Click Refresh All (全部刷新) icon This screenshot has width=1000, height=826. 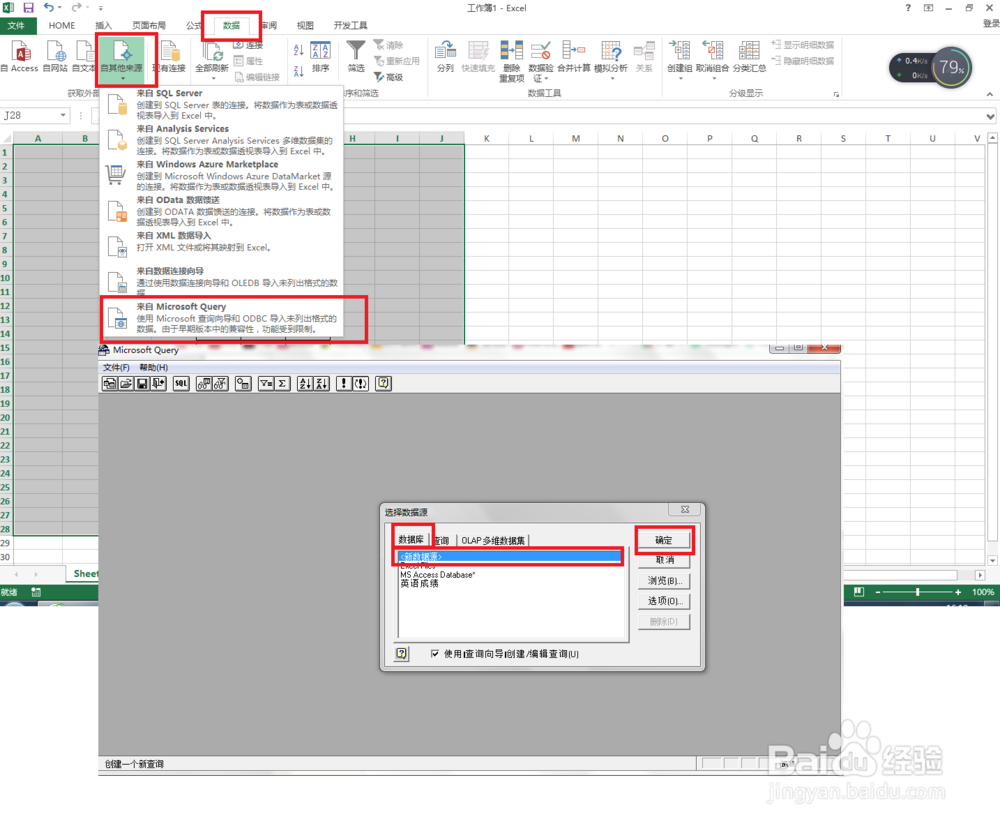click(212, 52)
